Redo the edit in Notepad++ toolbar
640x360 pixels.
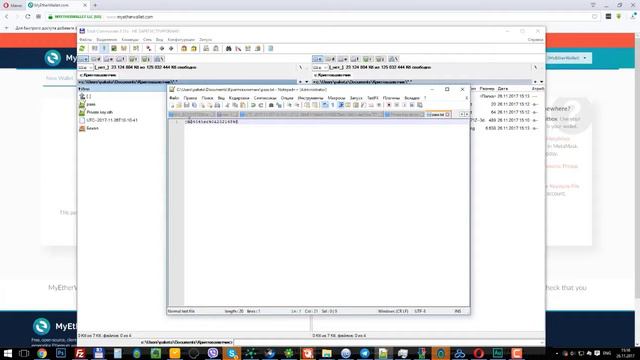pos(261,105)
